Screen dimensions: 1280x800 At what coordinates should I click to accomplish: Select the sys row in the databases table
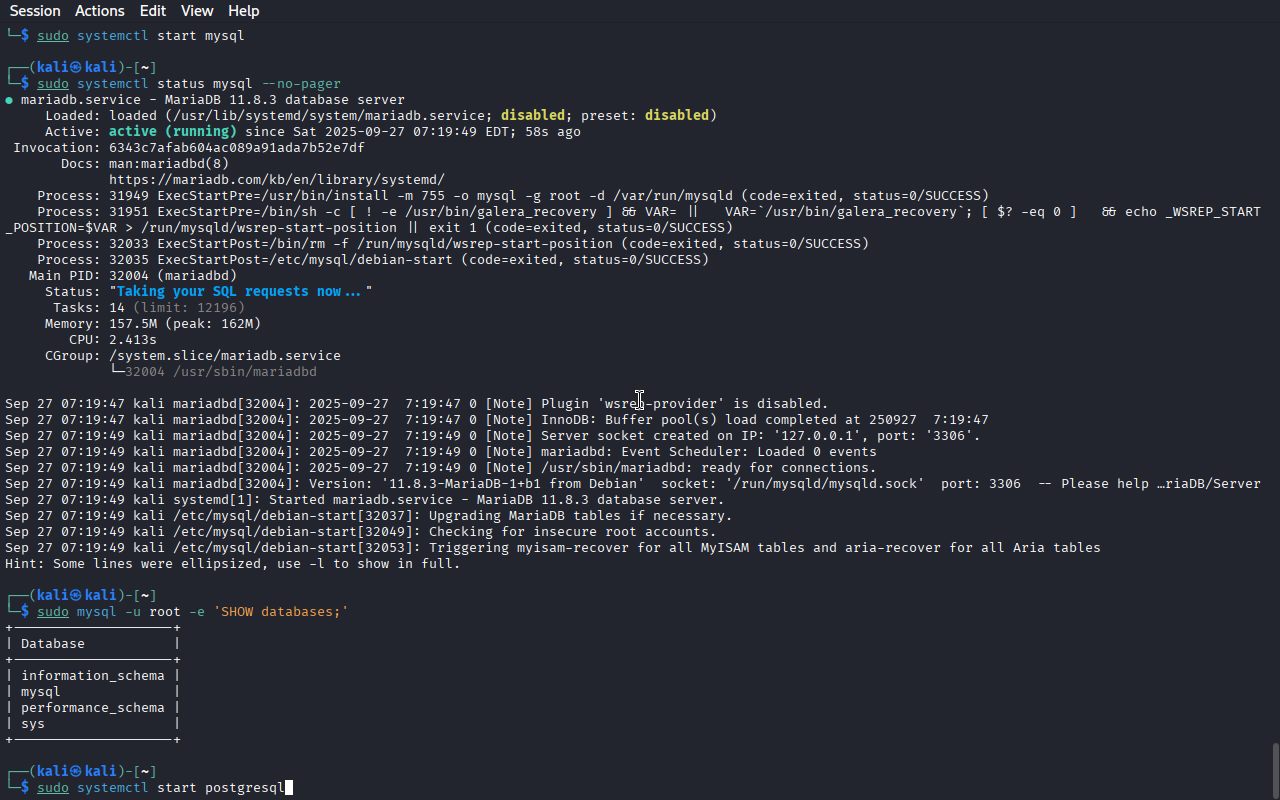click(x=33, y=724)
